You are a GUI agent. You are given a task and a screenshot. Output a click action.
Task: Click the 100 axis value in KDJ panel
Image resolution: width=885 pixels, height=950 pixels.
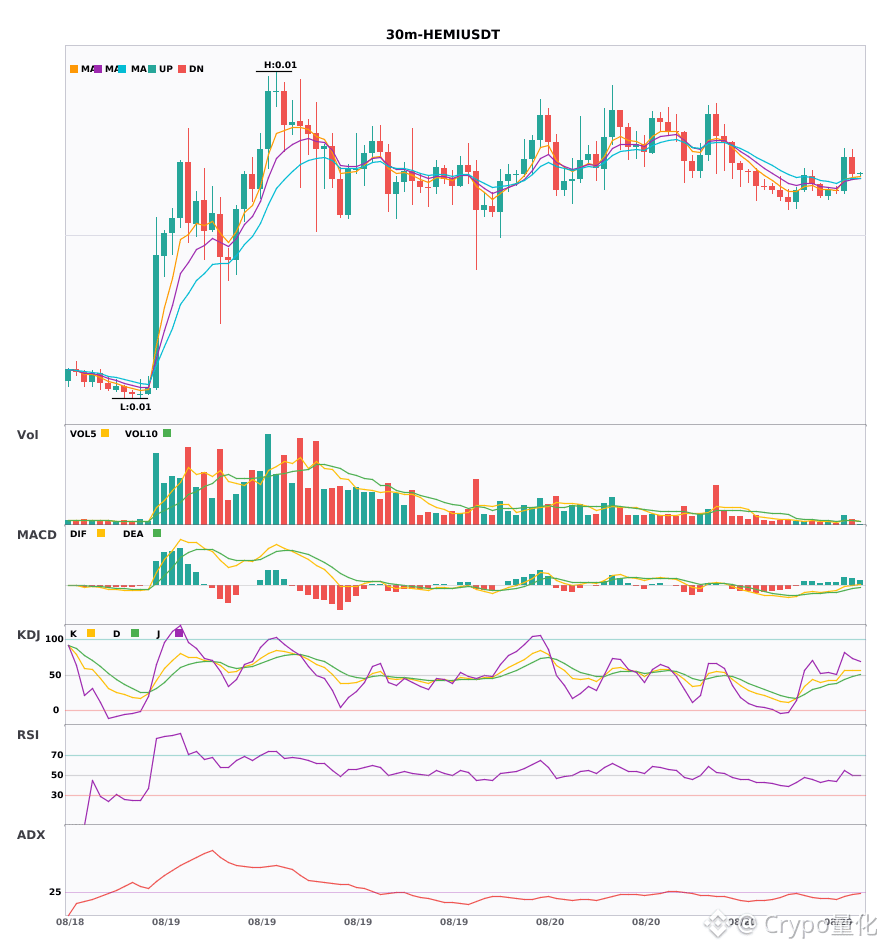(x=55, y=639)
